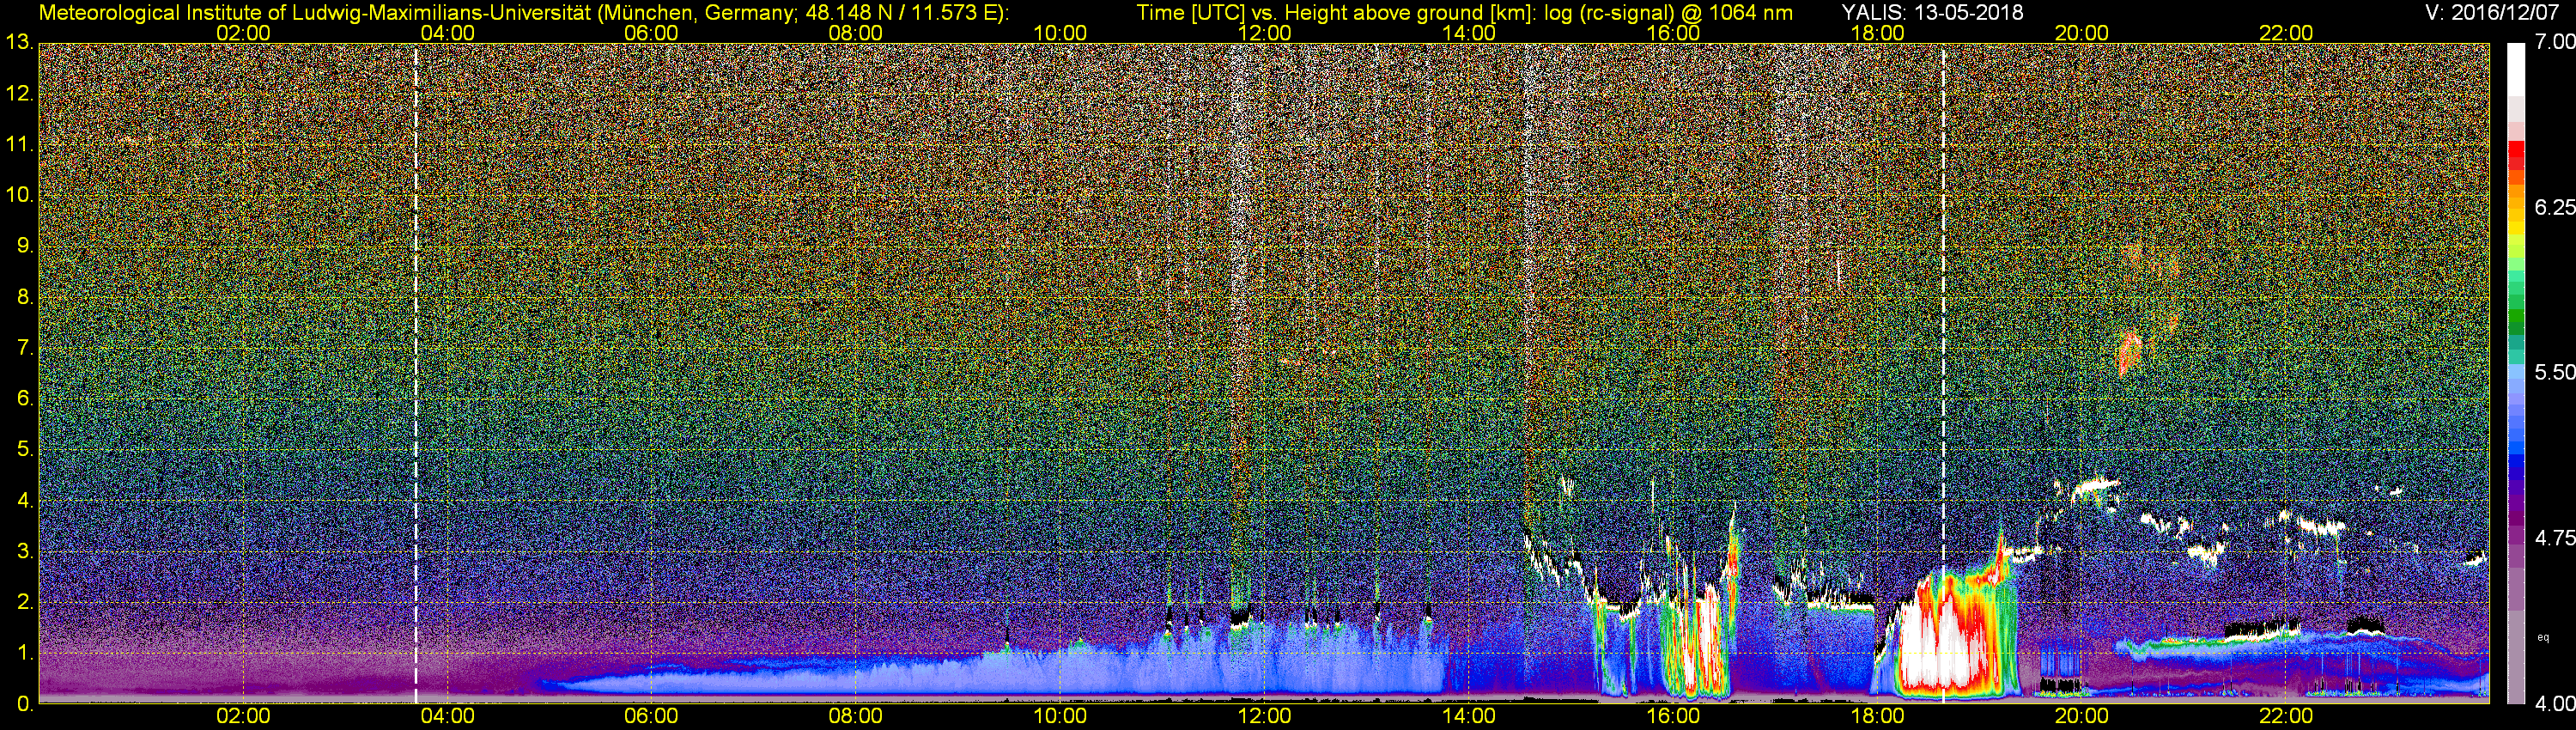Screen dimensions: 2576x730
Task: Click the 18:00 label on the lower time axis
Action: point(1877,716)
